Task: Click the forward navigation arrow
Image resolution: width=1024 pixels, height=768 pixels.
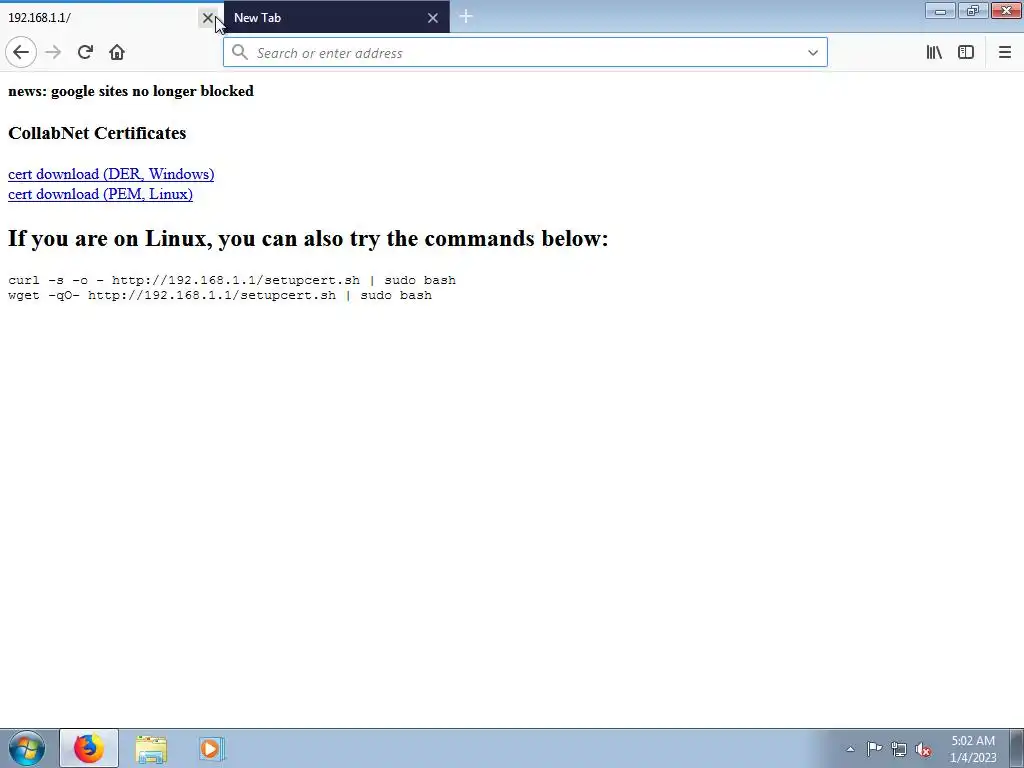Action: pos(54,52)
